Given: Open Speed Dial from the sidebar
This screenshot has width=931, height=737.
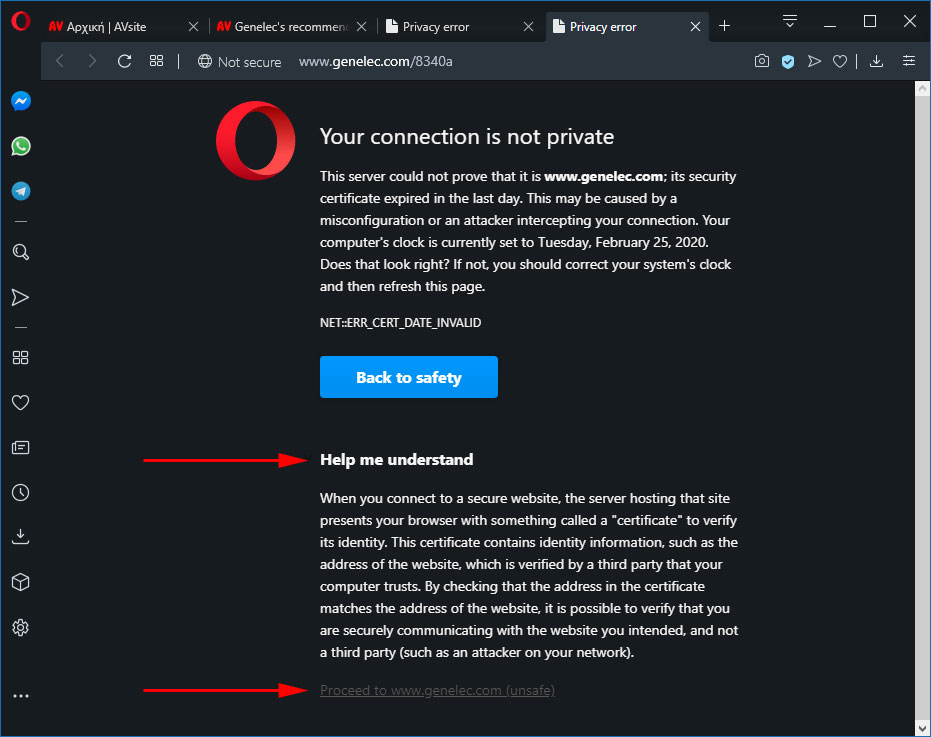Looking at the screenshot, I should [21, 358].
